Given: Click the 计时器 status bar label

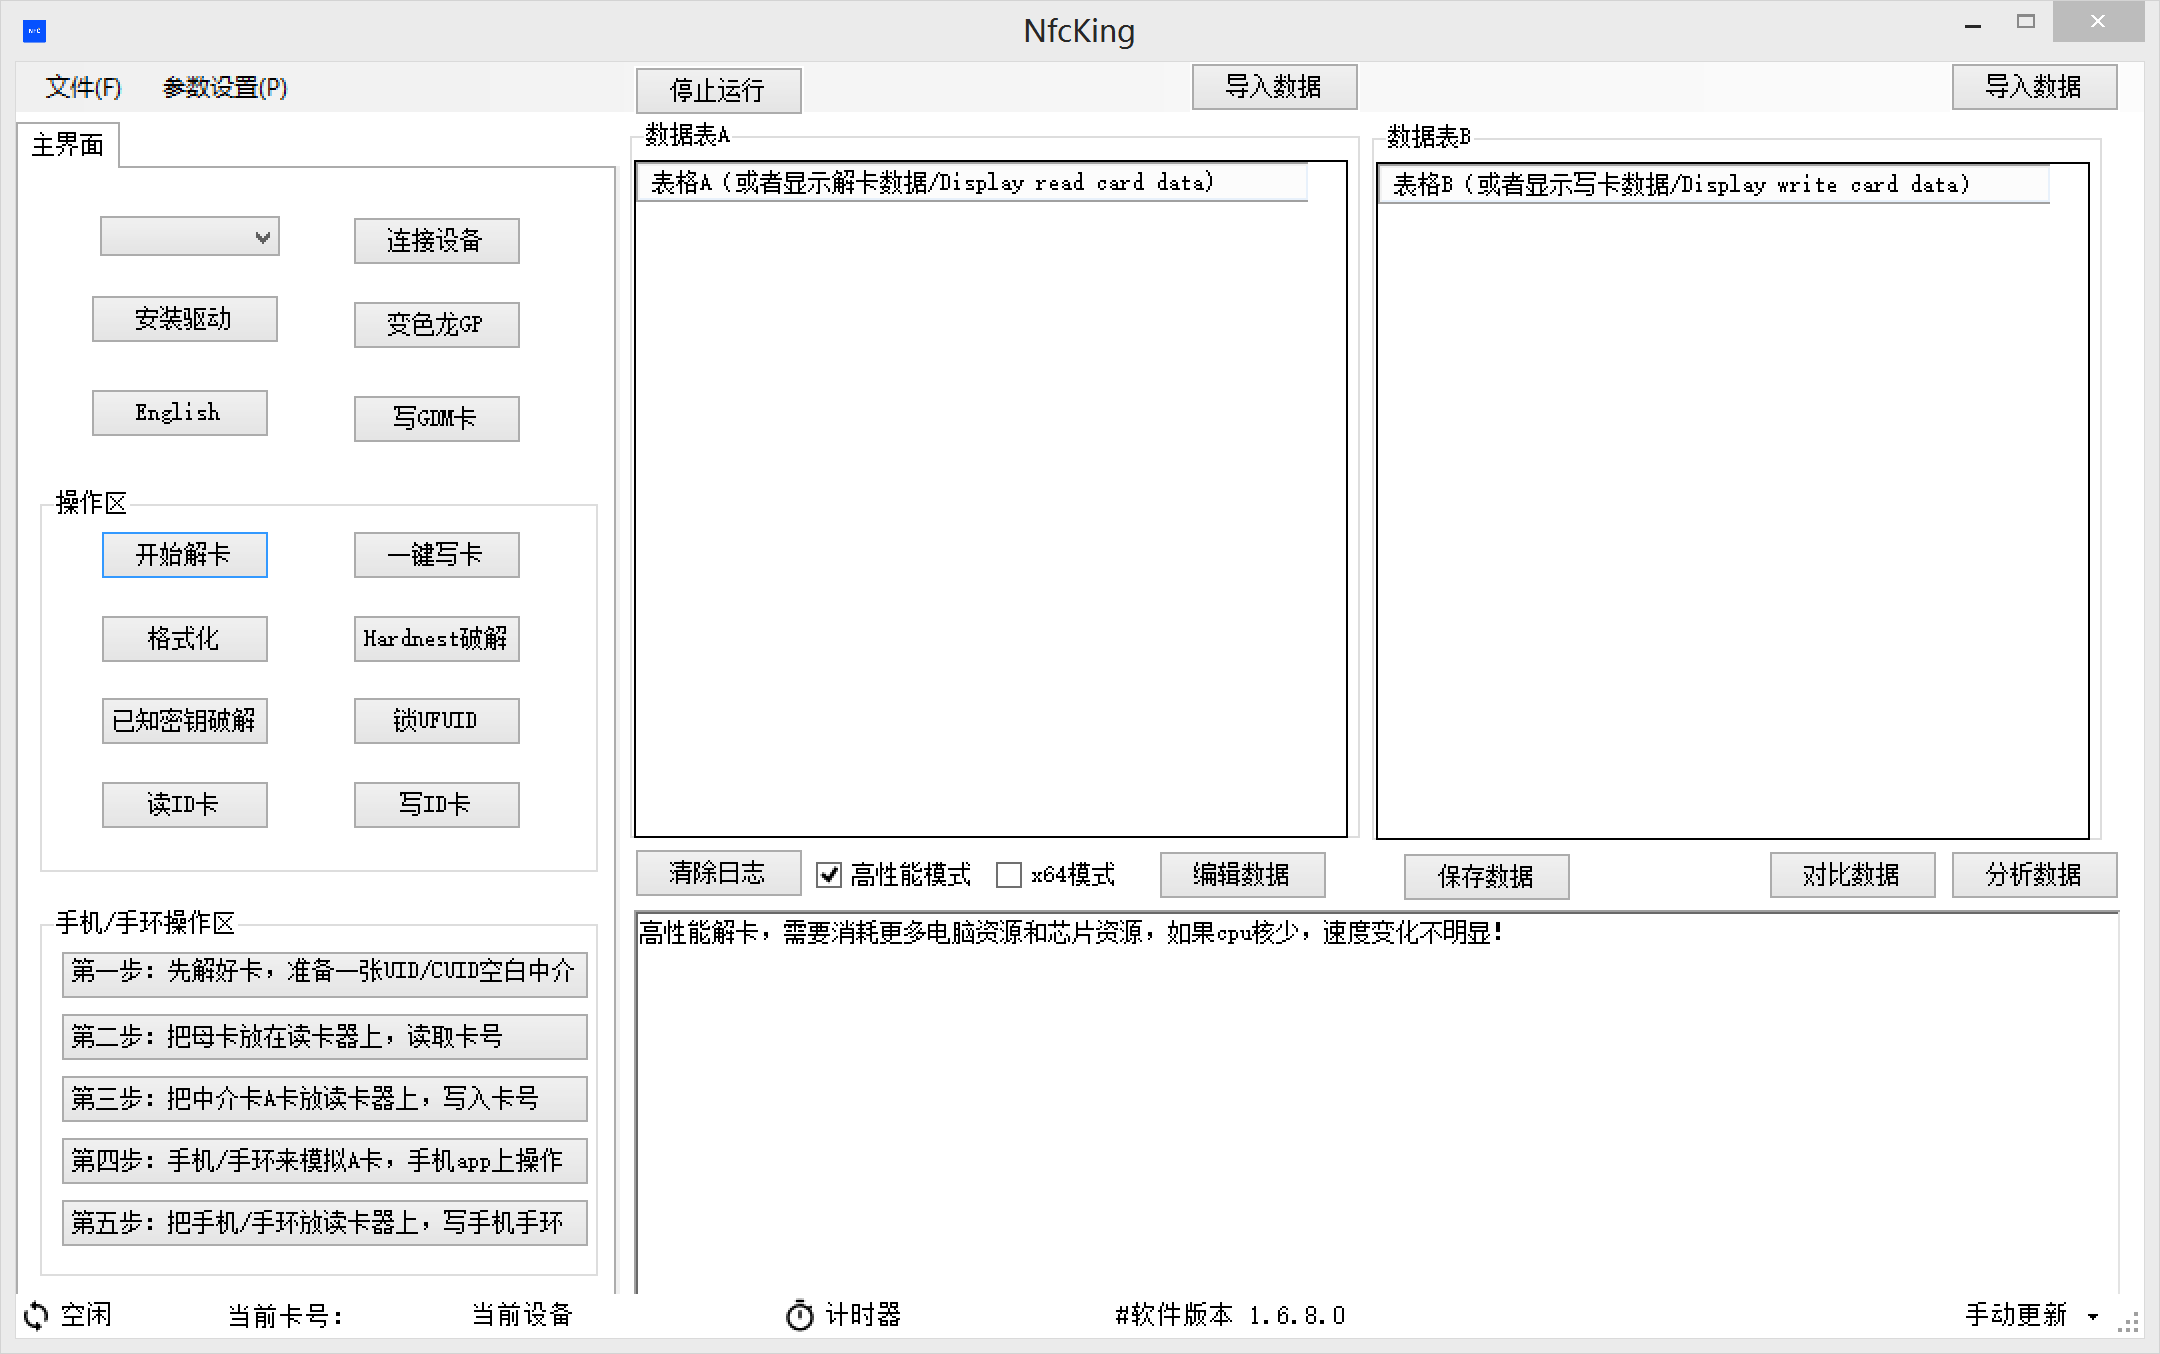Looking at the screenshot, I should click(x=863, y=1315).
